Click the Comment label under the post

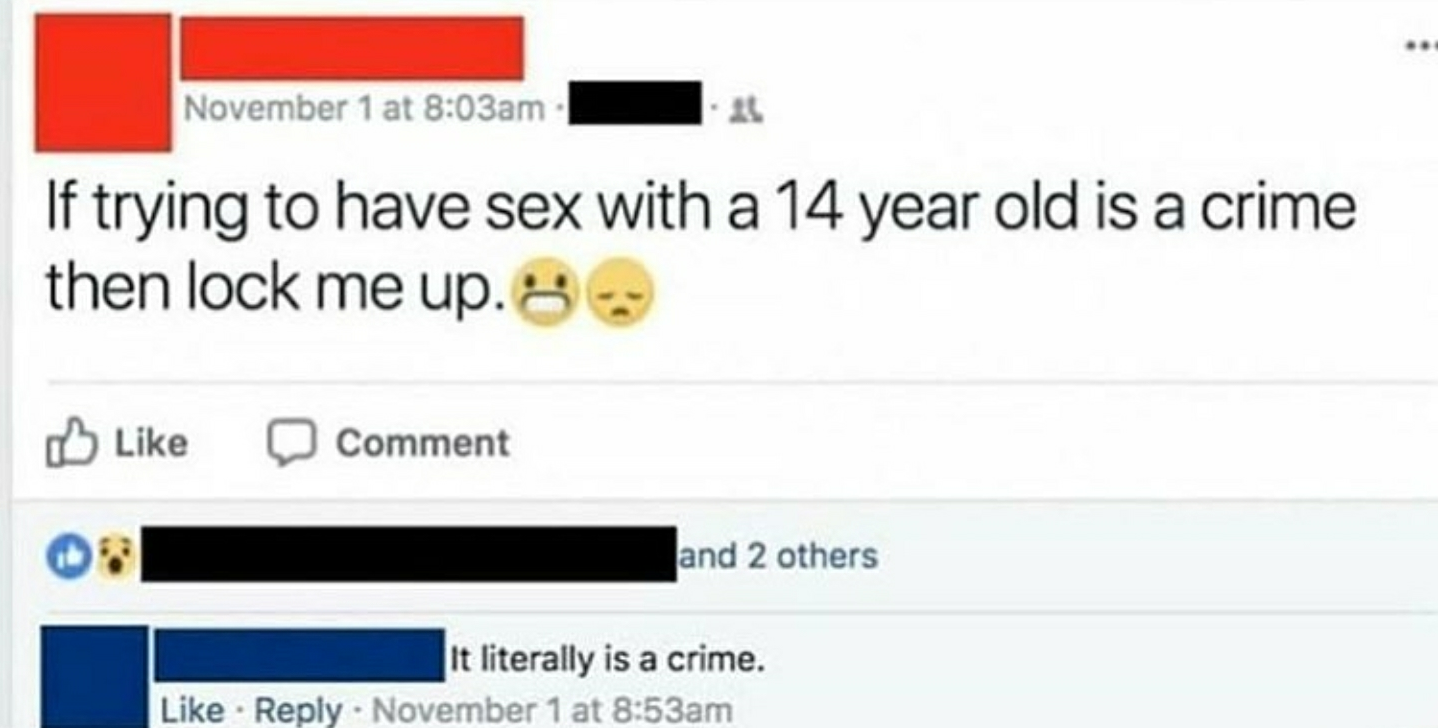(x=422, y=442)
